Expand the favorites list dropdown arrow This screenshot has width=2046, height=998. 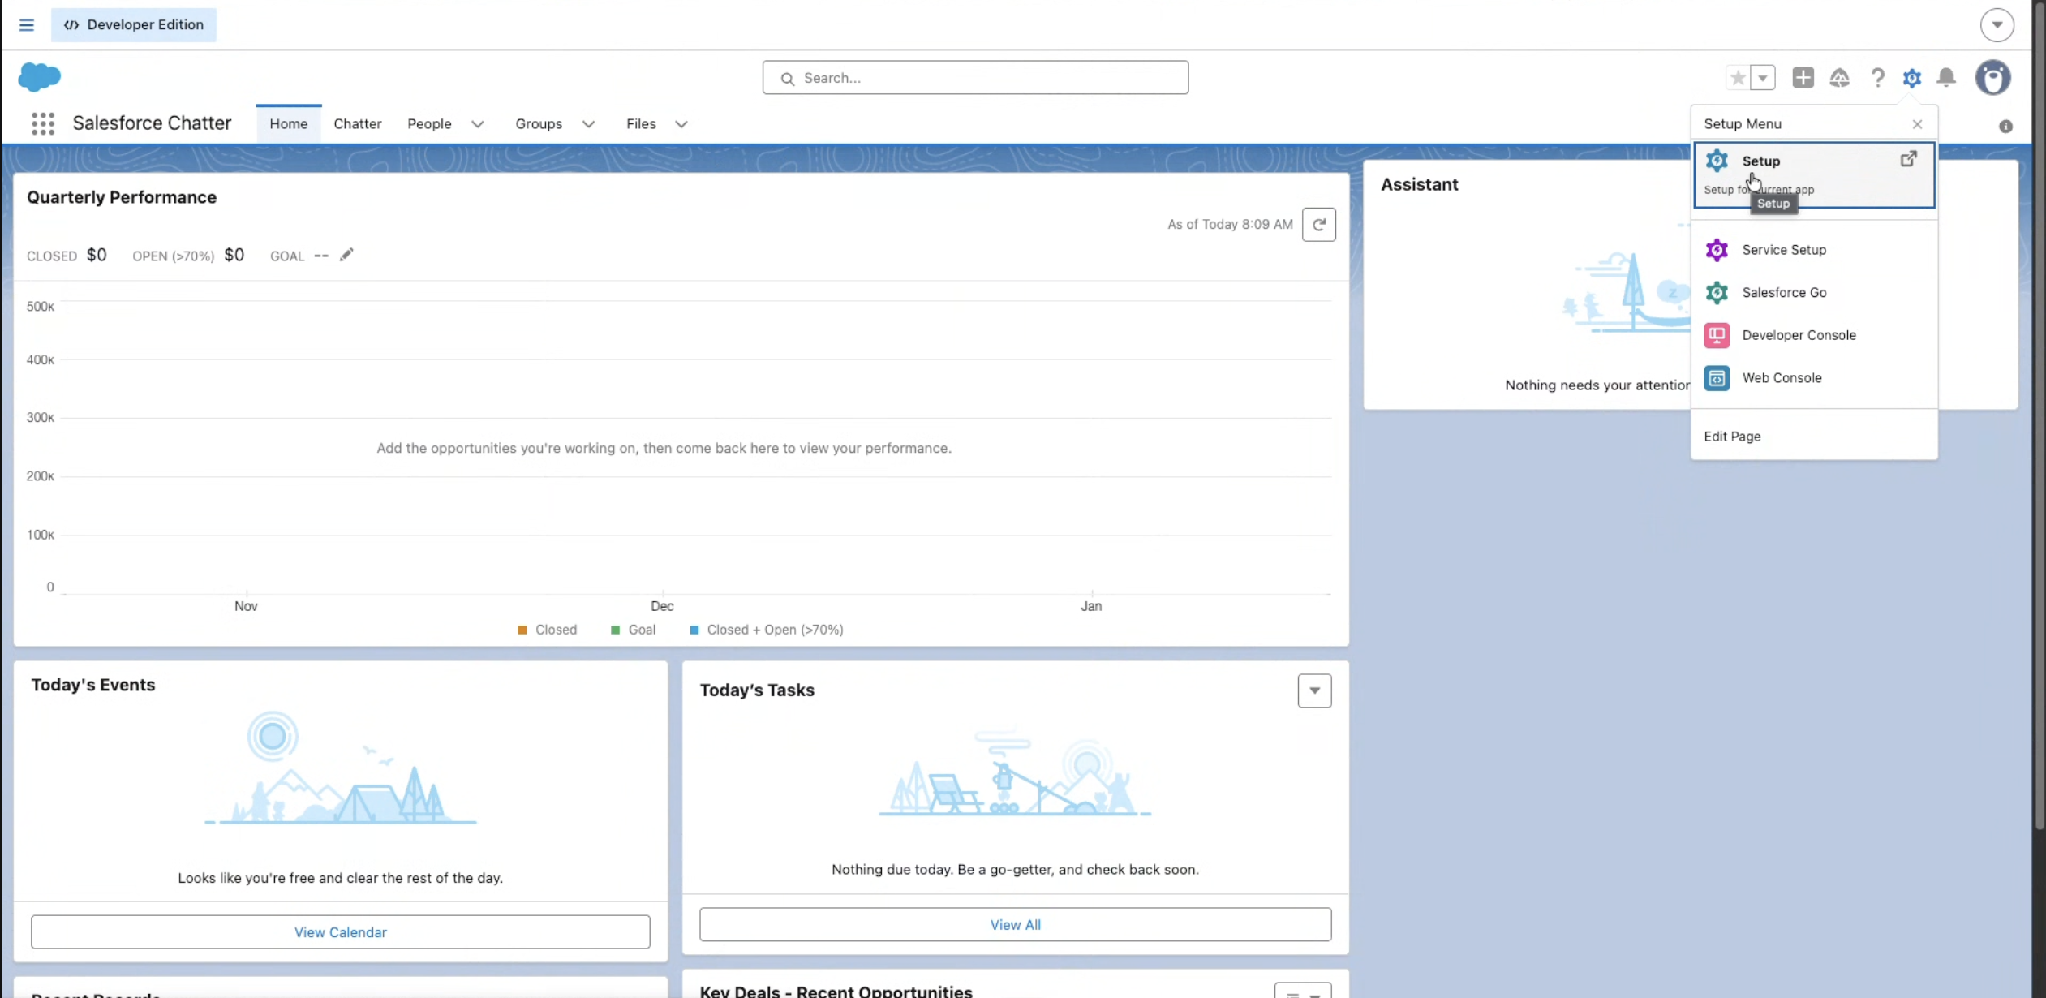[x=1763, y=78]
